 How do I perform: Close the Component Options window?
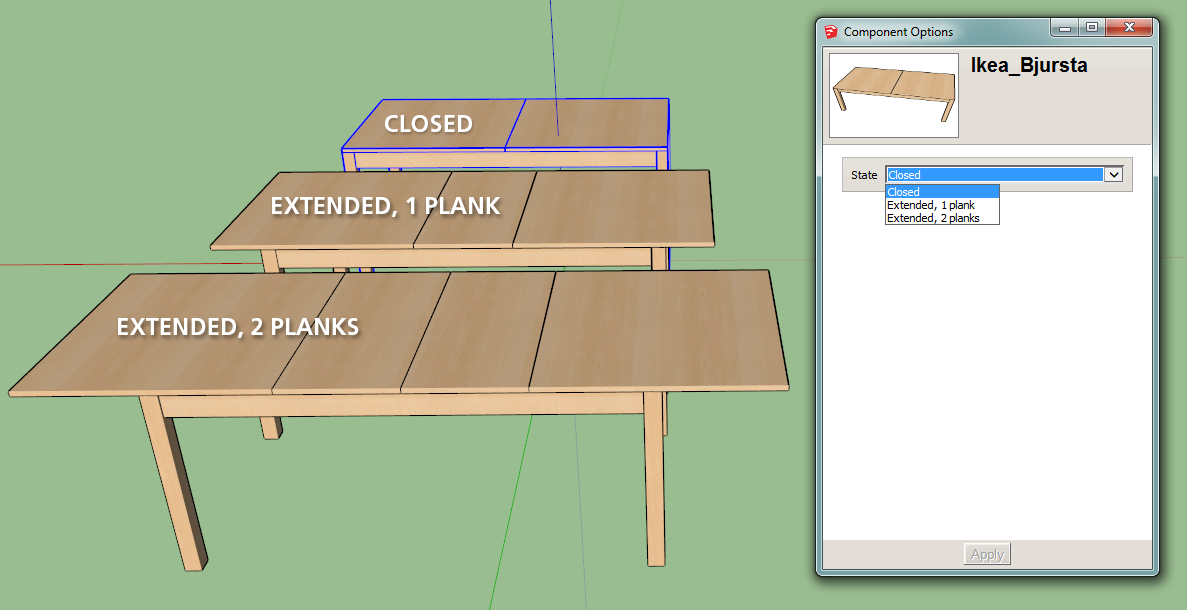[1129, 28]
